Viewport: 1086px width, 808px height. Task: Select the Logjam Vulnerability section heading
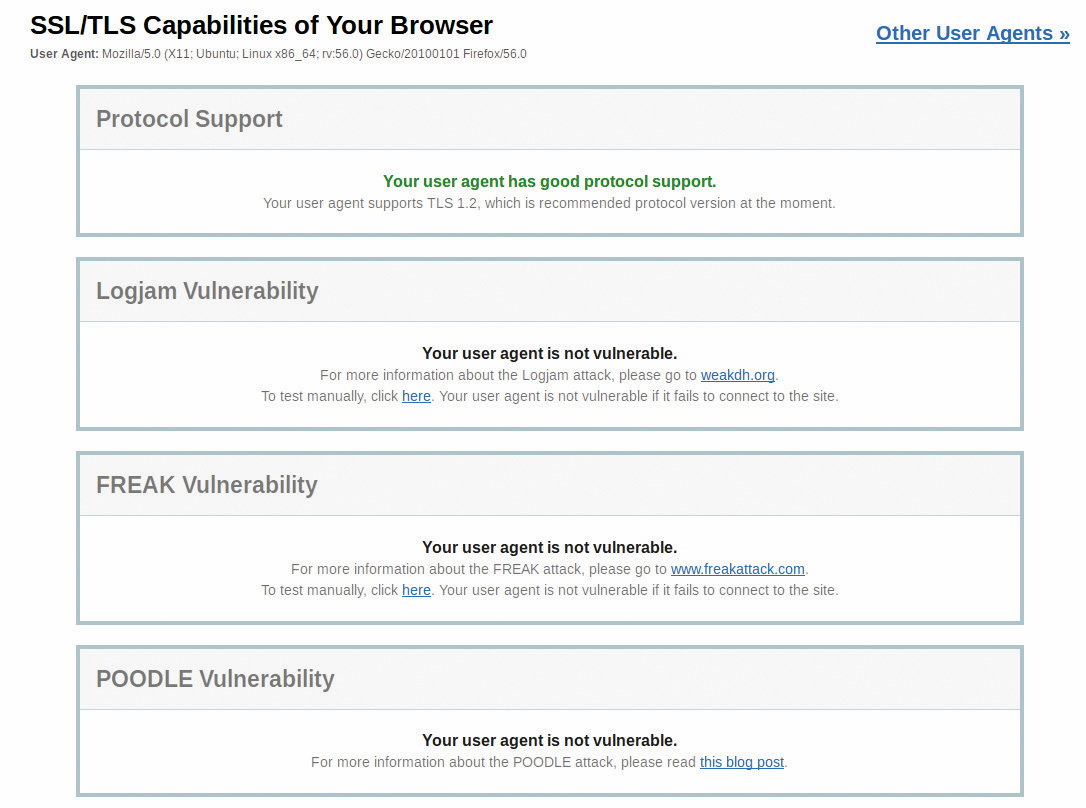(x=207, y=291)
